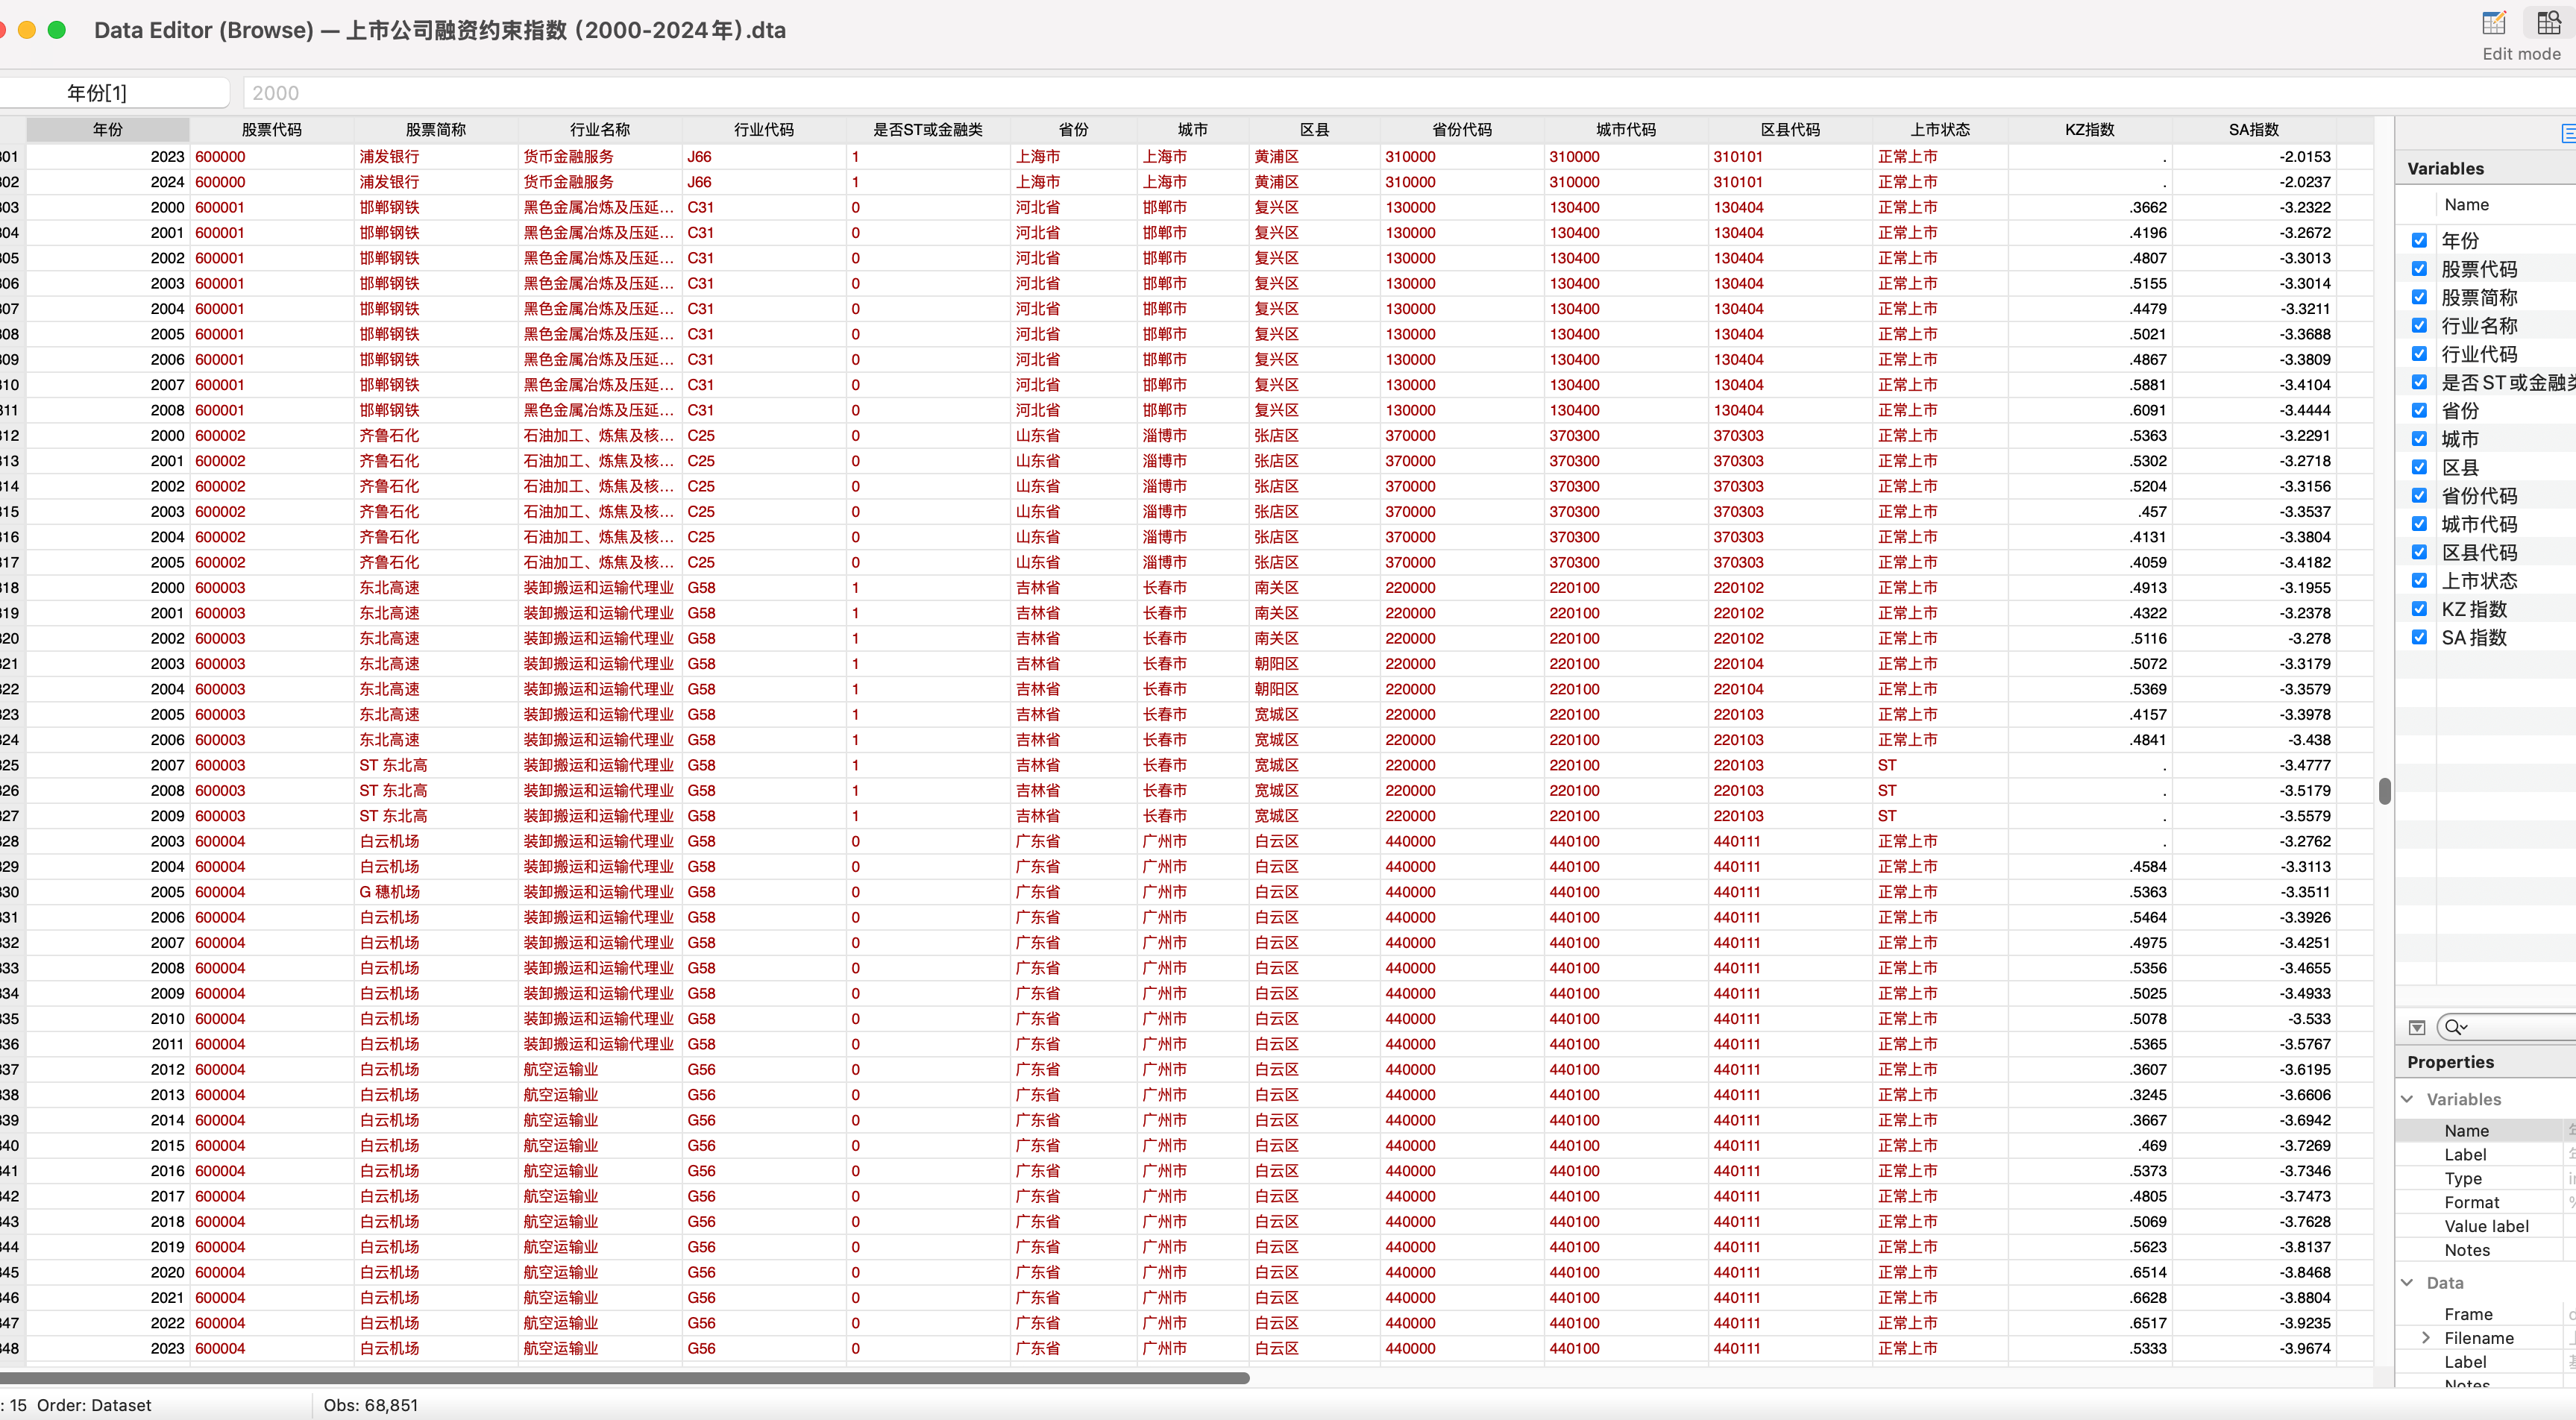
Task: Collapse the Data properties section
Action: click(2408, 1283)
